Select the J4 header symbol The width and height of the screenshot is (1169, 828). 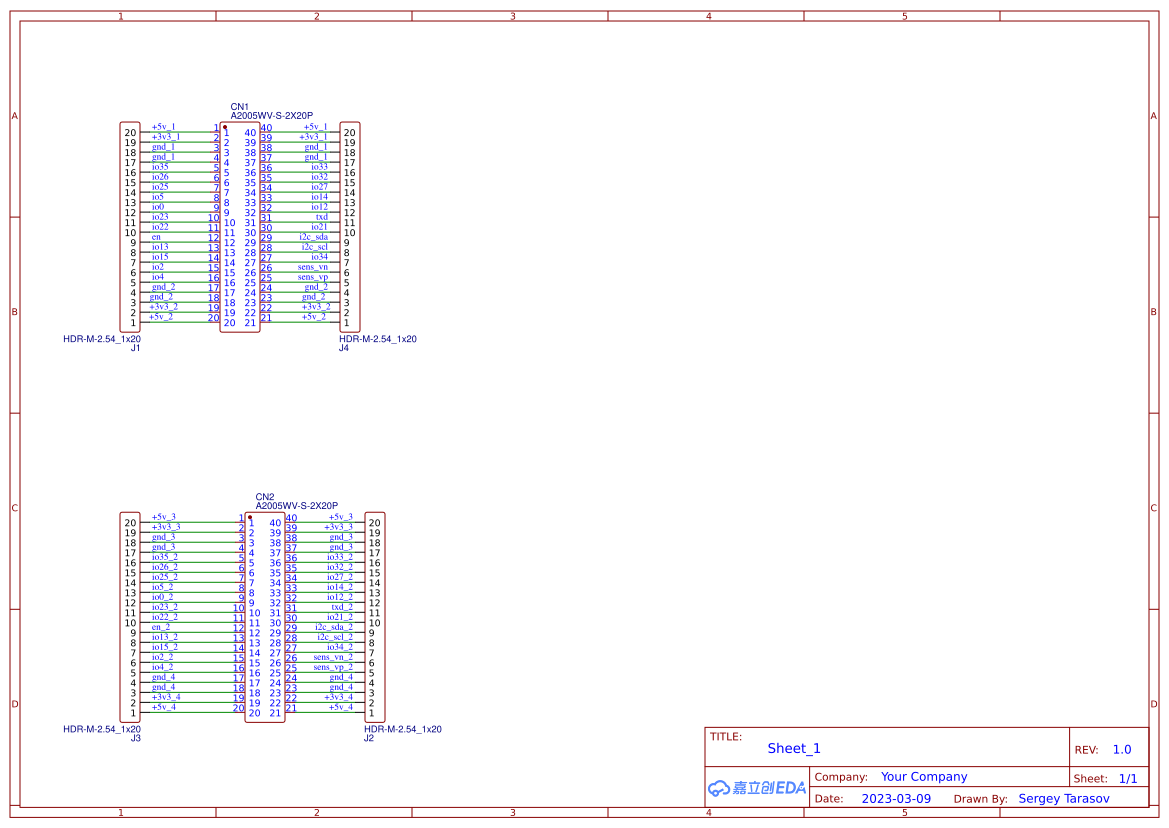351,225
